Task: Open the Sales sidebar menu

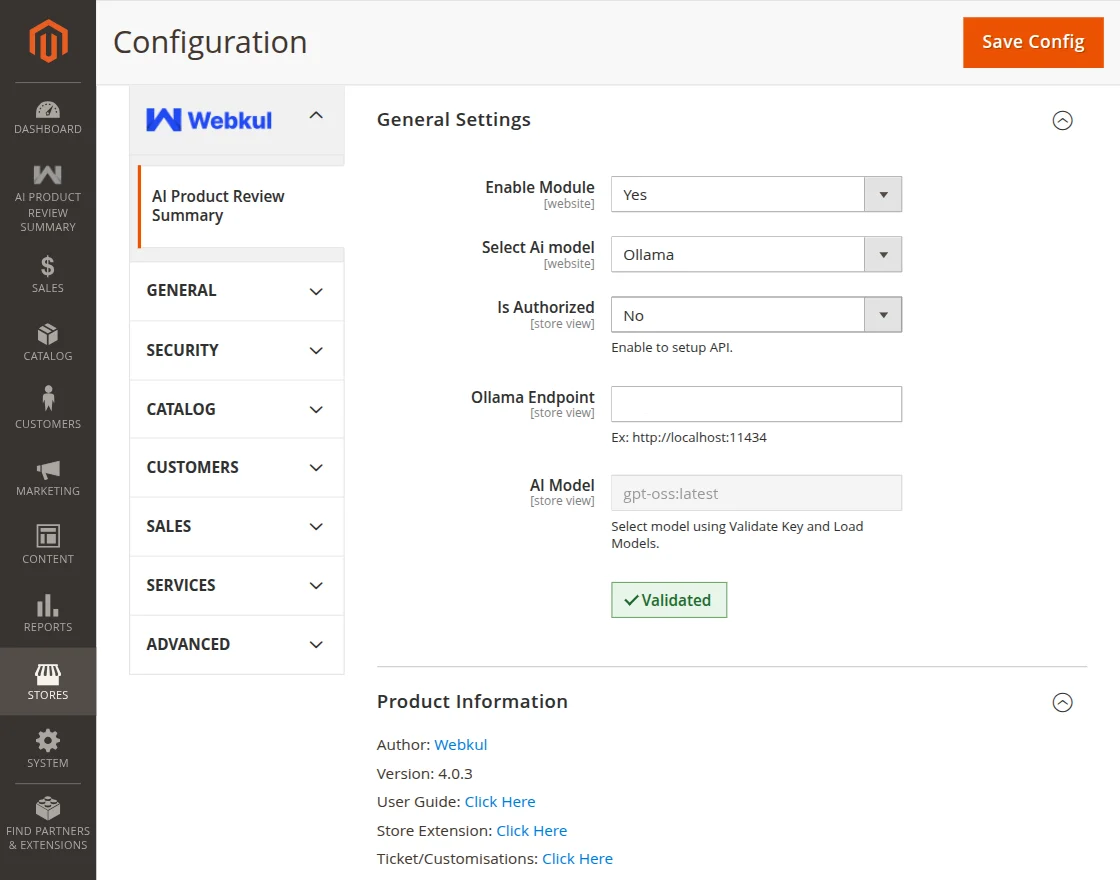Action: pos(48,275)
